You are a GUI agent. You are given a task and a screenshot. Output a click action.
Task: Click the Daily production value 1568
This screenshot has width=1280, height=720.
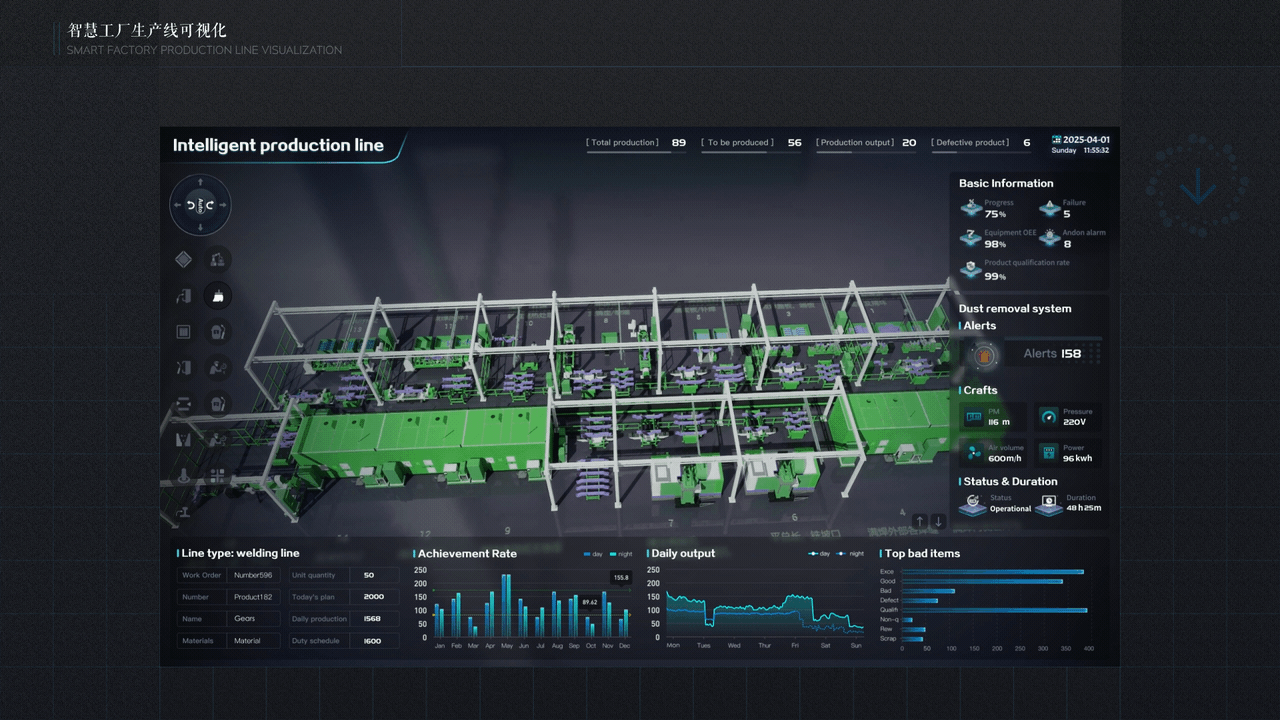(x=373, y=619)
